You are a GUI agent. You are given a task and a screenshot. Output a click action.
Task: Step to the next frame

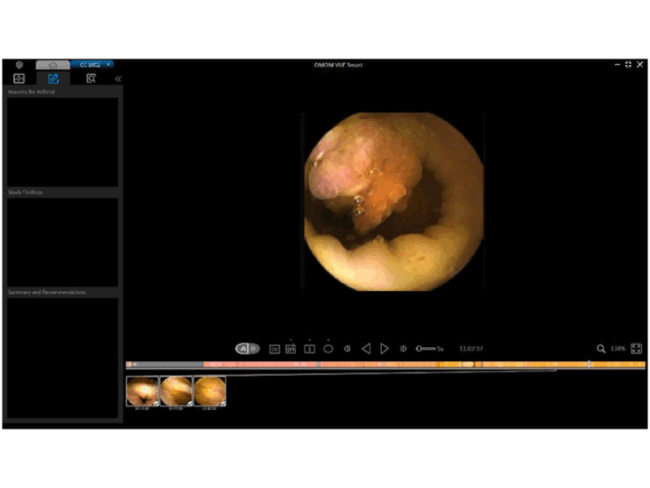click(403, 349)
